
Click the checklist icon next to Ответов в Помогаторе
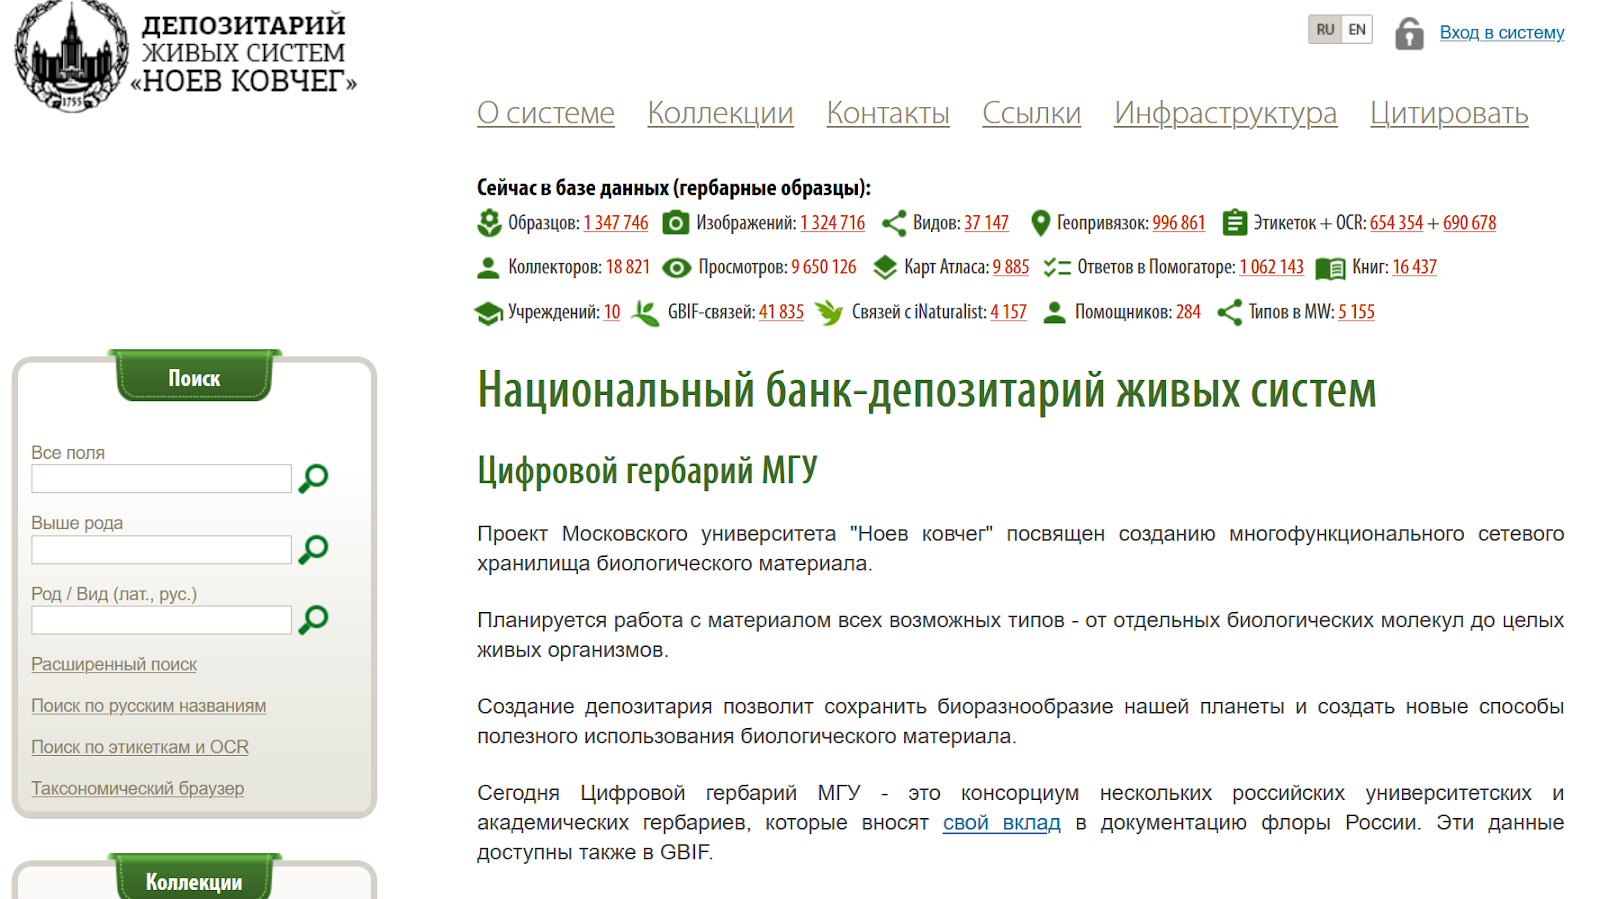point(1057,267)
